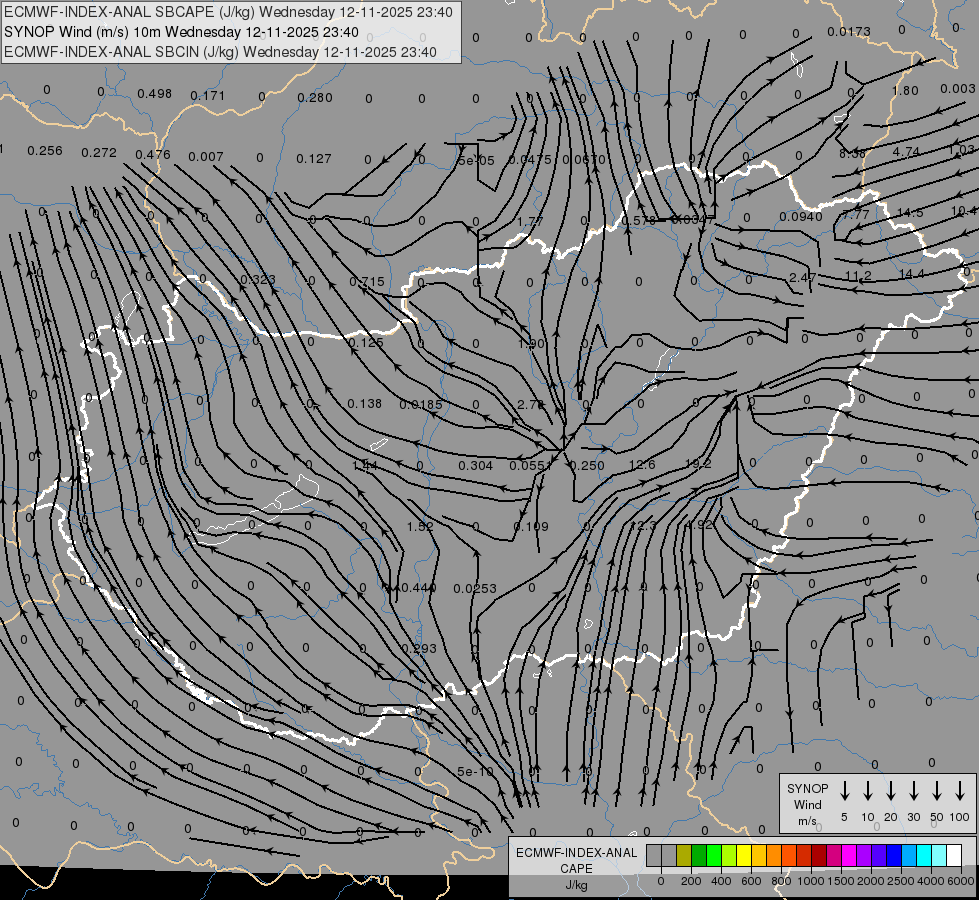Click the map value '0.125'

coord(365,342)
